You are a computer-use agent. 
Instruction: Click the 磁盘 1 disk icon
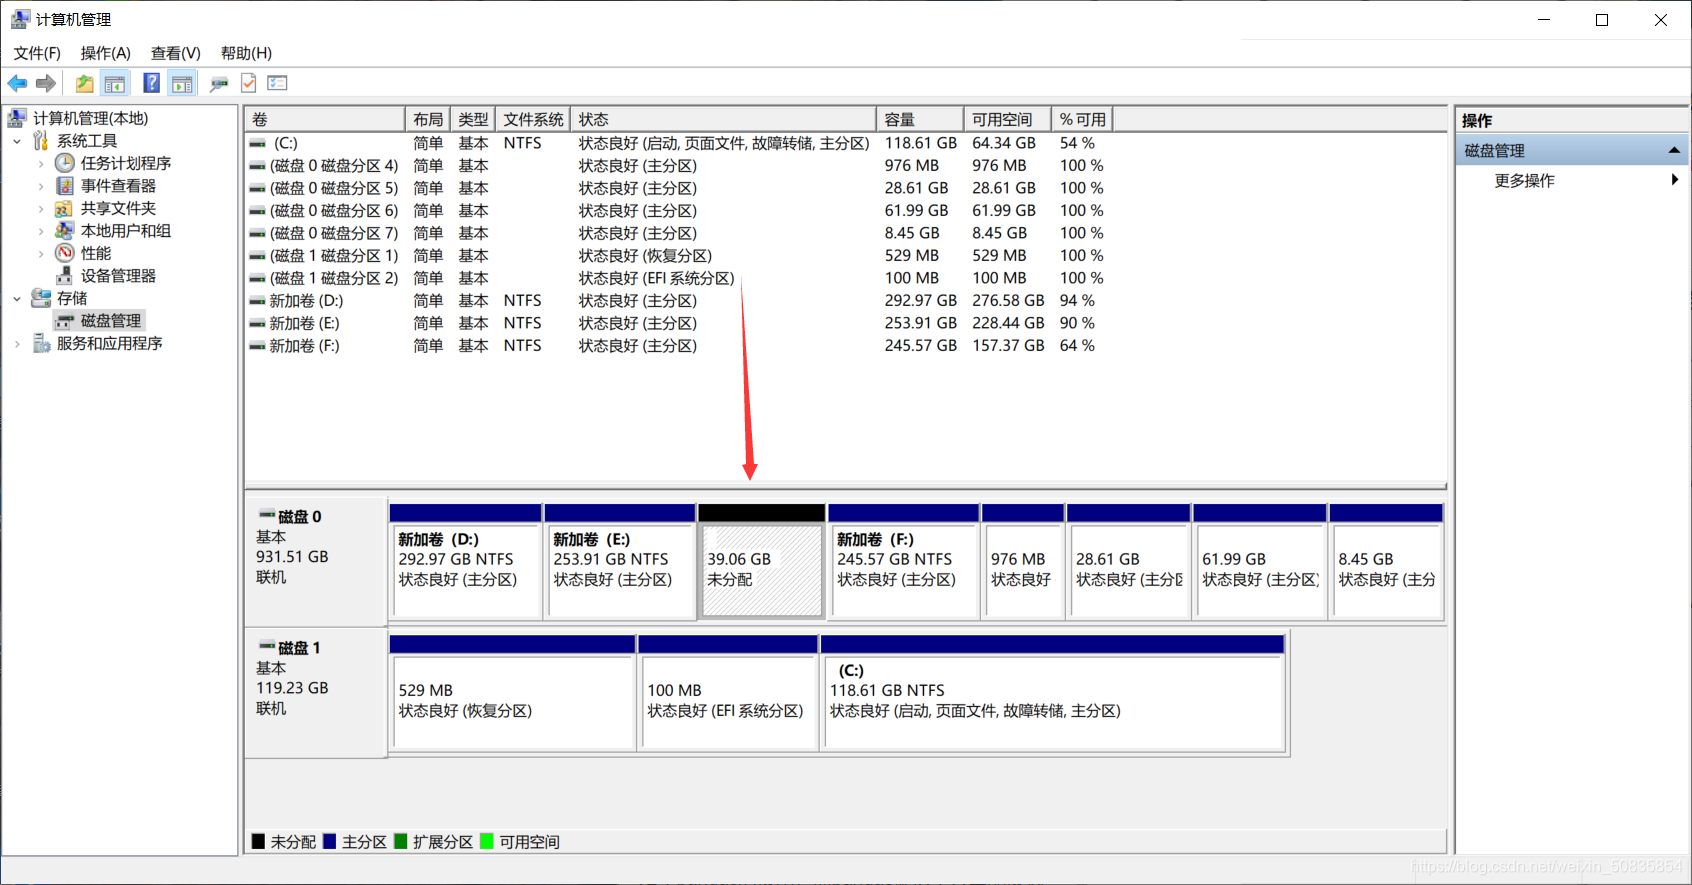click(x=267, y=647)
